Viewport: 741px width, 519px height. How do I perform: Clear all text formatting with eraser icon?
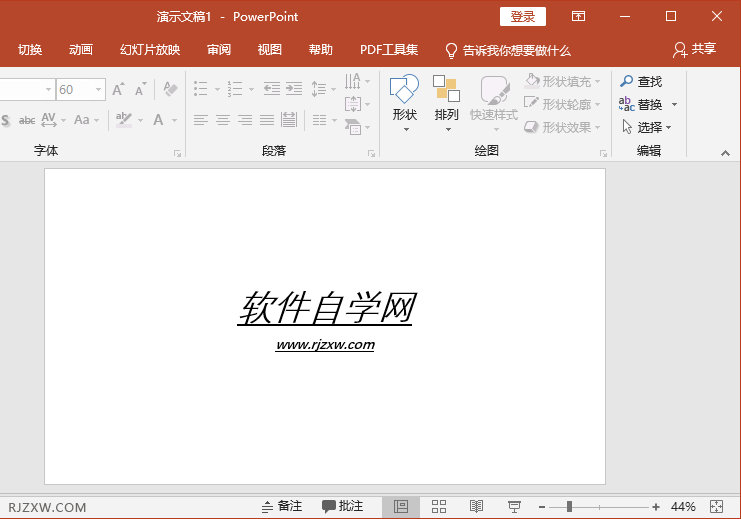pos(169,90)
